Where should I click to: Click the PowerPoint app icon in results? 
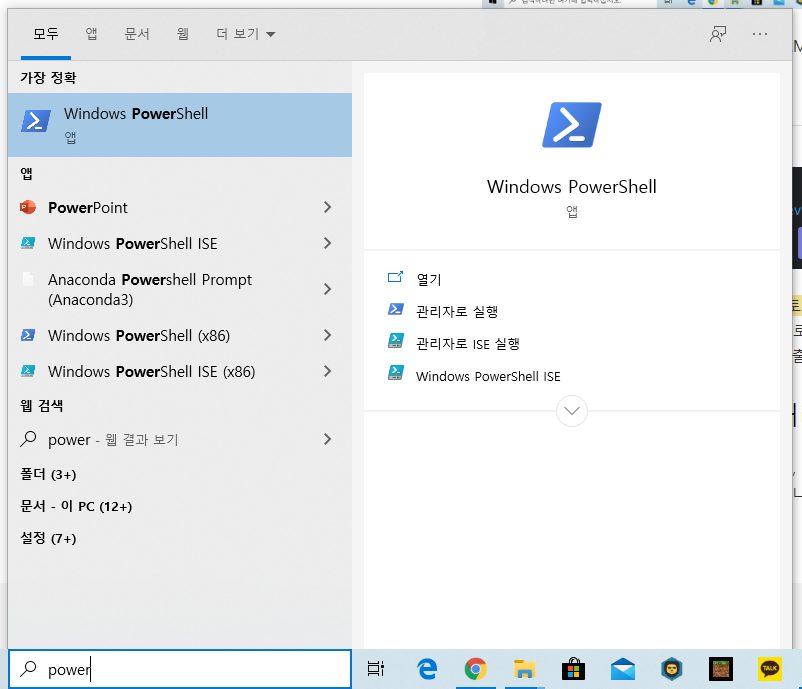click(28, 207)
